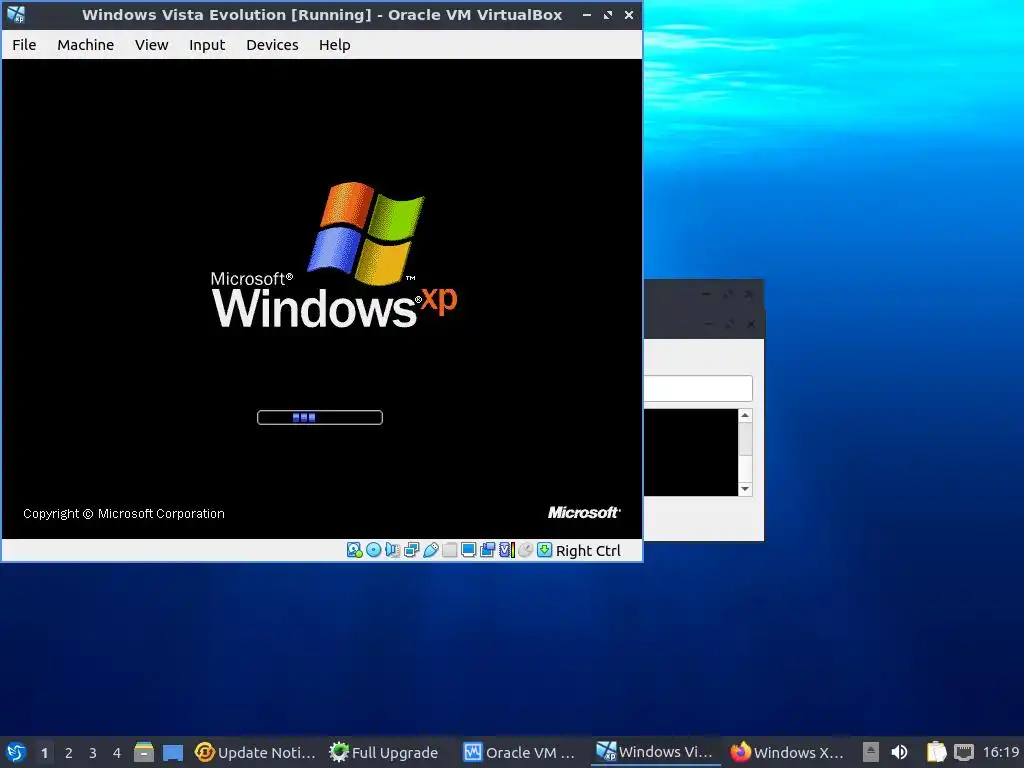Switch to desktop 3 in the pager
Image resolution: width=1024 pixels, height=768 pixels.
click(93, 753)
